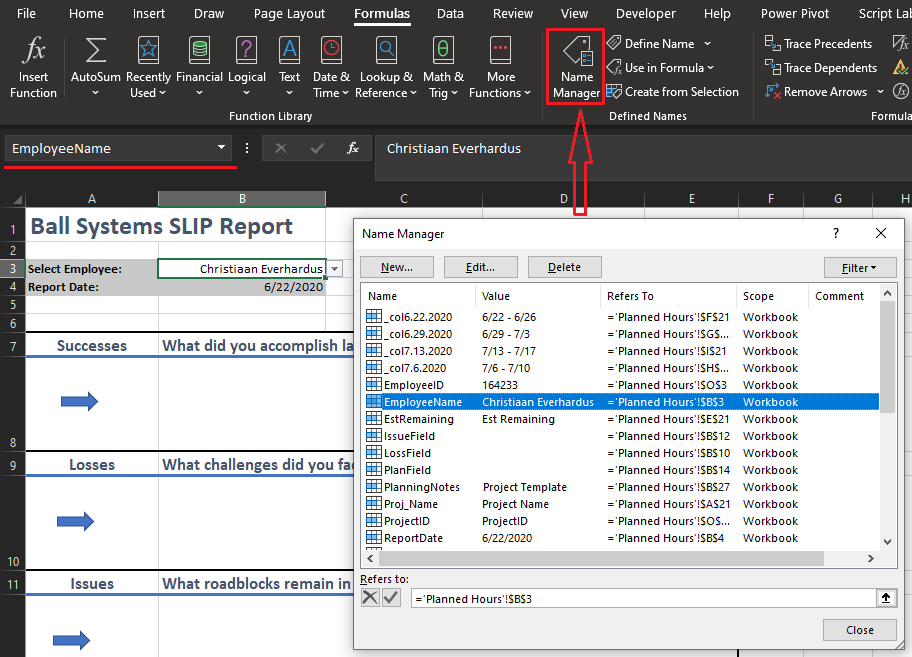Click the Refers to input field
This screenshot has width=912, height=657.
[643, 598]
